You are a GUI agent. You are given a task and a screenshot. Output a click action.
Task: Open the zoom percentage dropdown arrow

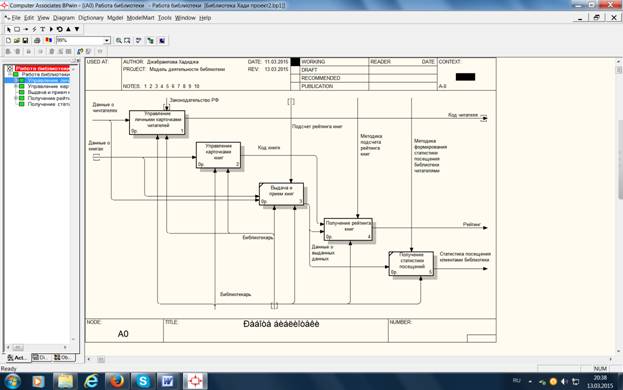click(x=107, y=41)
